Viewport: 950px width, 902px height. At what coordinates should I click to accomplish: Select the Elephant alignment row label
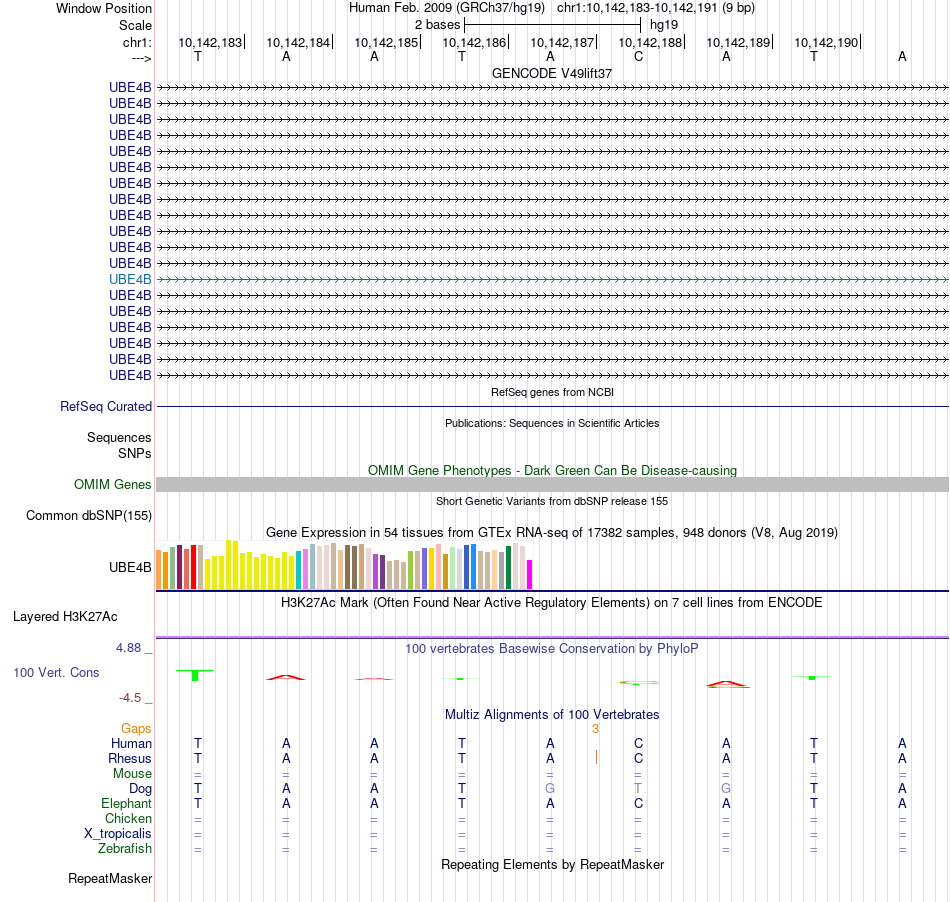(127, 804)
